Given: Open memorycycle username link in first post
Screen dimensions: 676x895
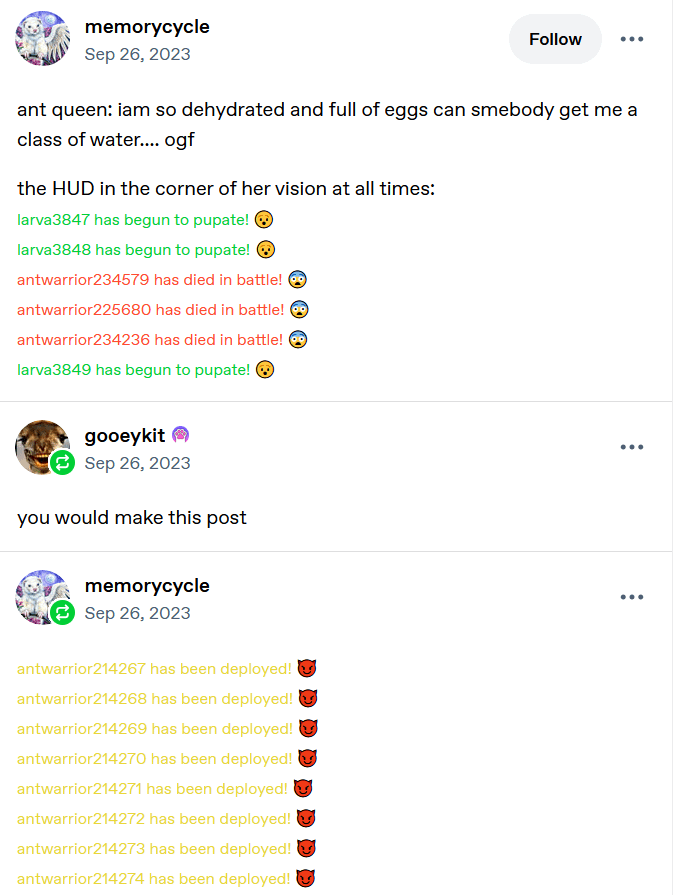Looking at the screenshot, I should point(147,27).
